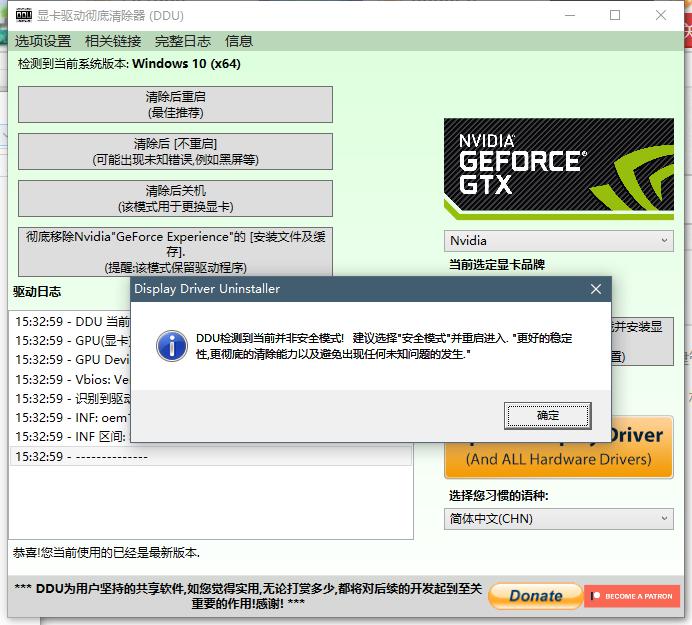Open the 选项设置 menu
The width and height of the screenshot is (692, 625).
point(43,41)
